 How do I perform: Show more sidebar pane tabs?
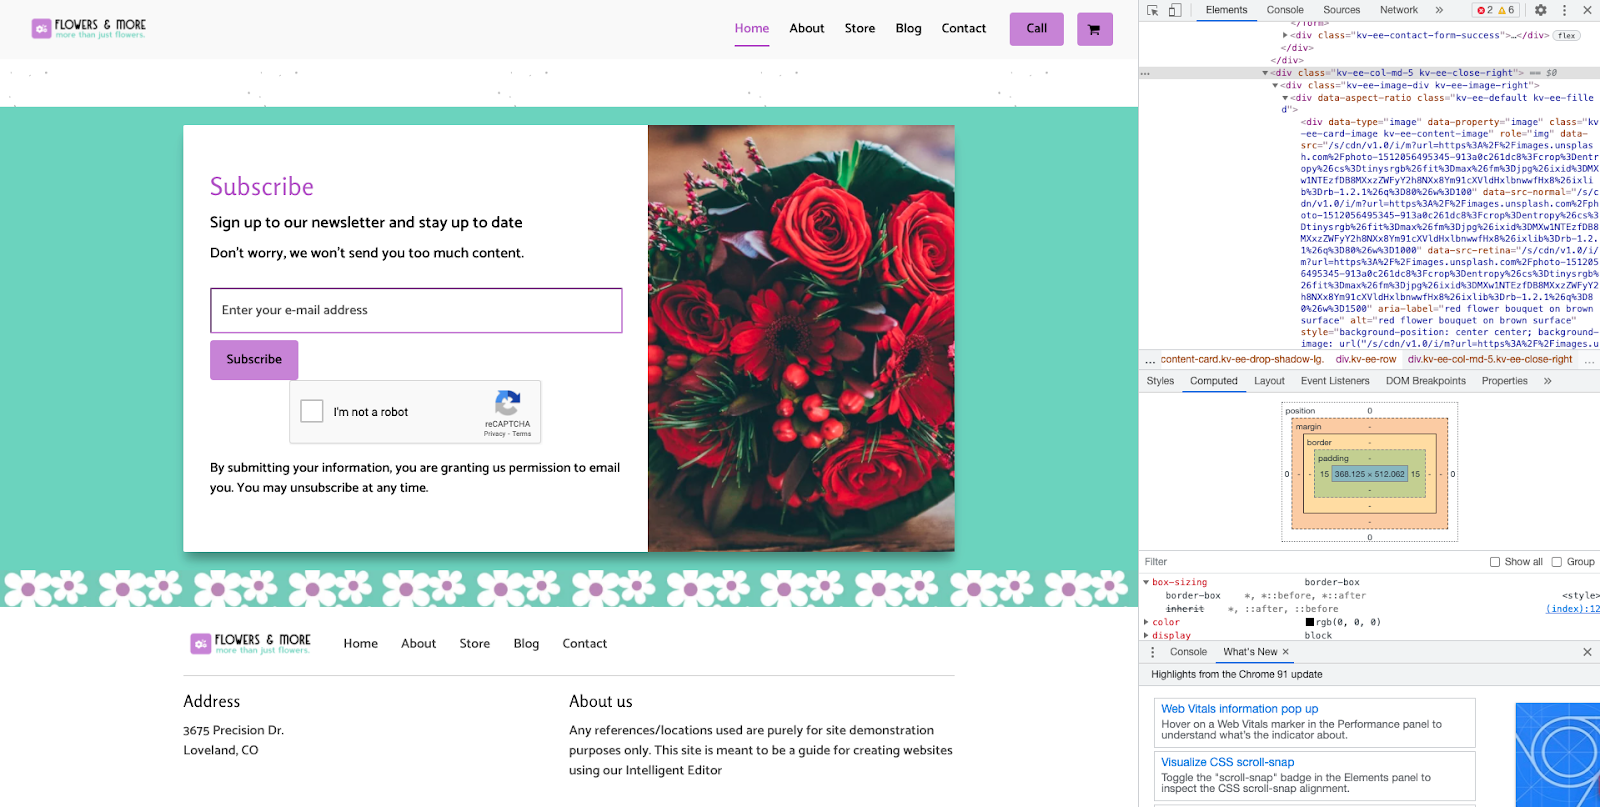pyautogui.click(x=1547, y=381)
